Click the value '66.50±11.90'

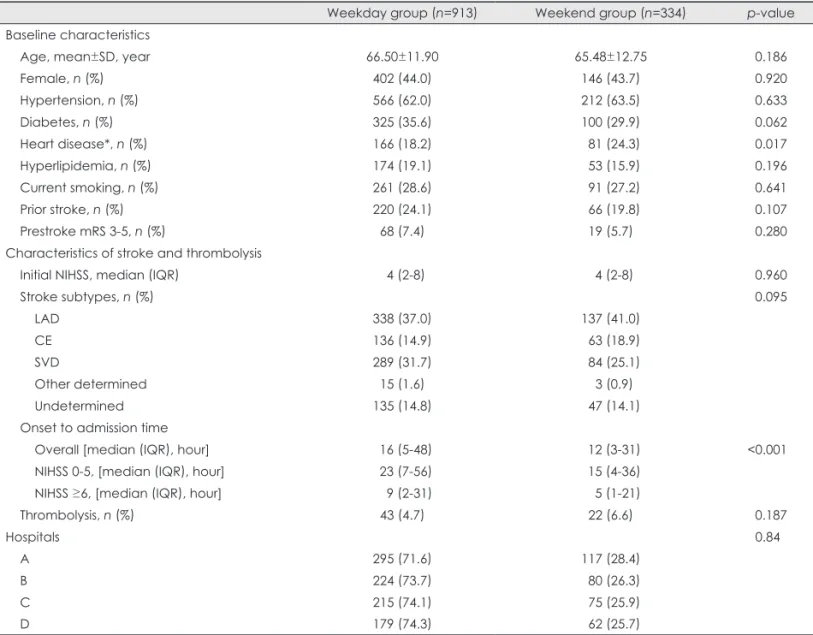click(402, 57)
